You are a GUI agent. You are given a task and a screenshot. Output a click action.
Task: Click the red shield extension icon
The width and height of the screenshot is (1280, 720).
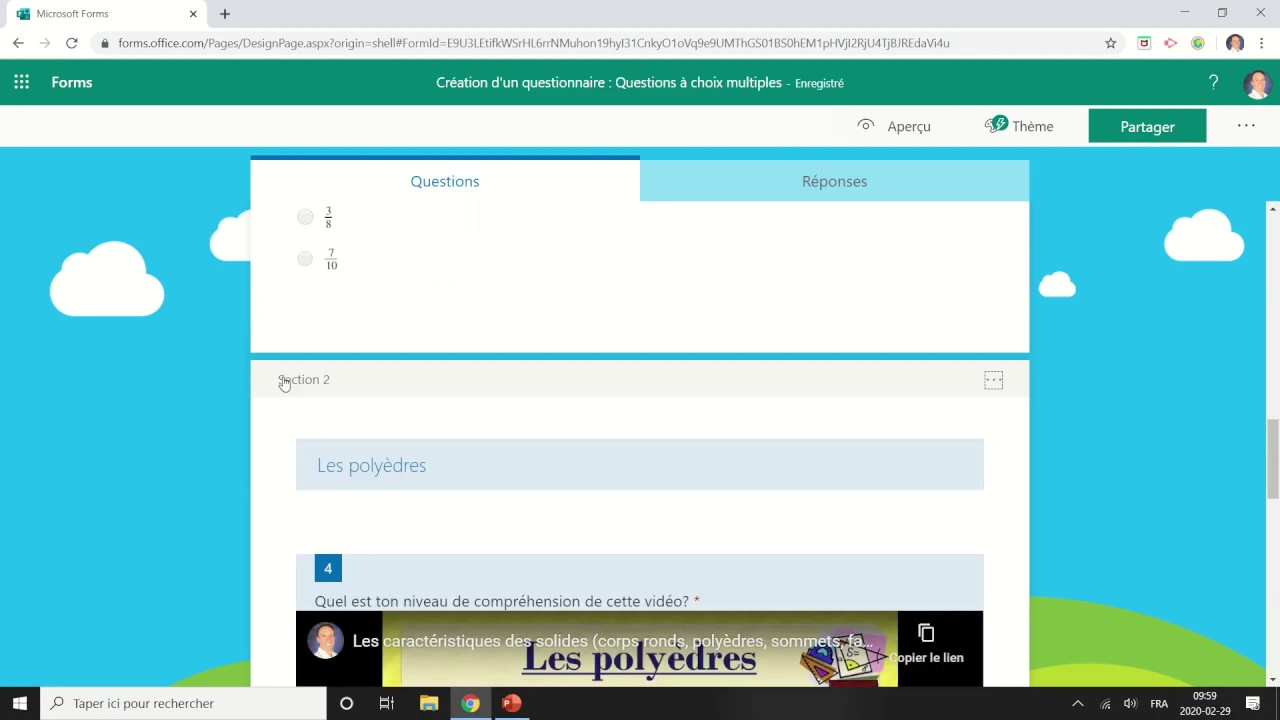coord(1144,43)
